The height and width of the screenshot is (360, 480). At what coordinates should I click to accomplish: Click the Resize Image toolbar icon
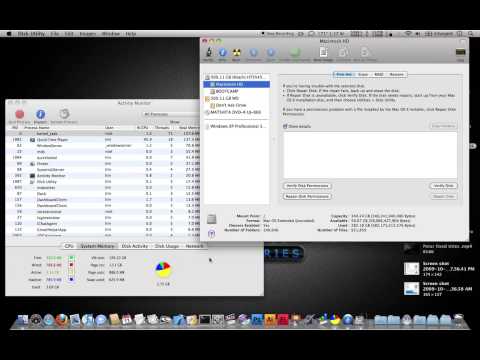click(x=365, y=52)
